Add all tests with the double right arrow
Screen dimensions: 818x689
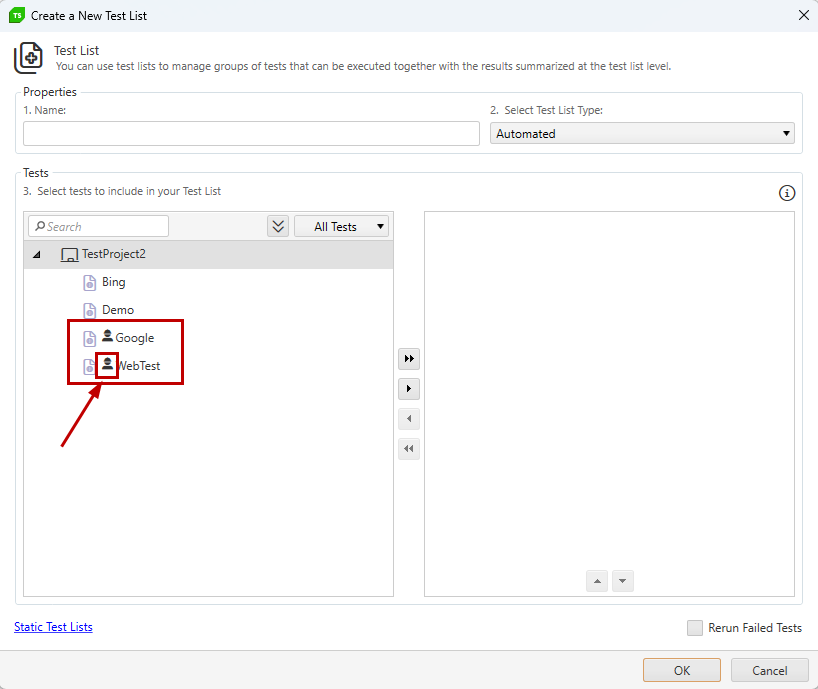pos(409,359)
